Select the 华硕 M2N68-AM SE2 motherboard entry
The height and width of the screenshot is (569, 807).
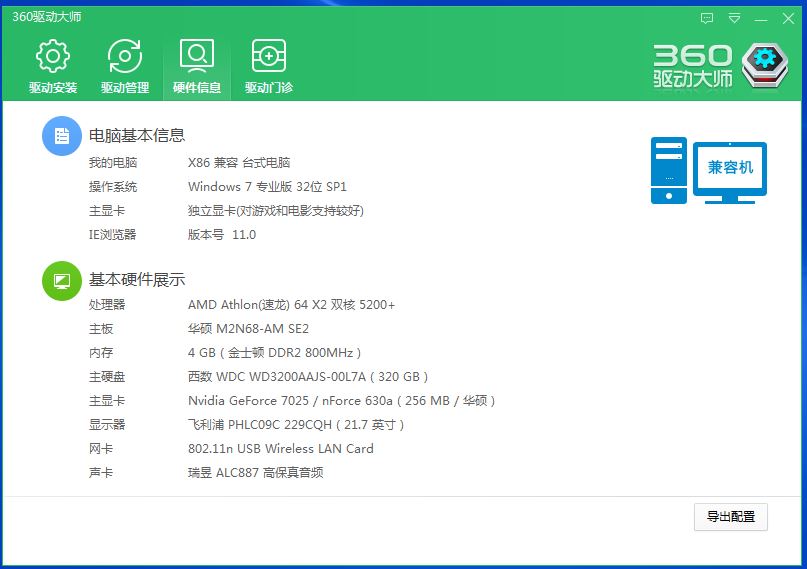[x=248, y=329]
